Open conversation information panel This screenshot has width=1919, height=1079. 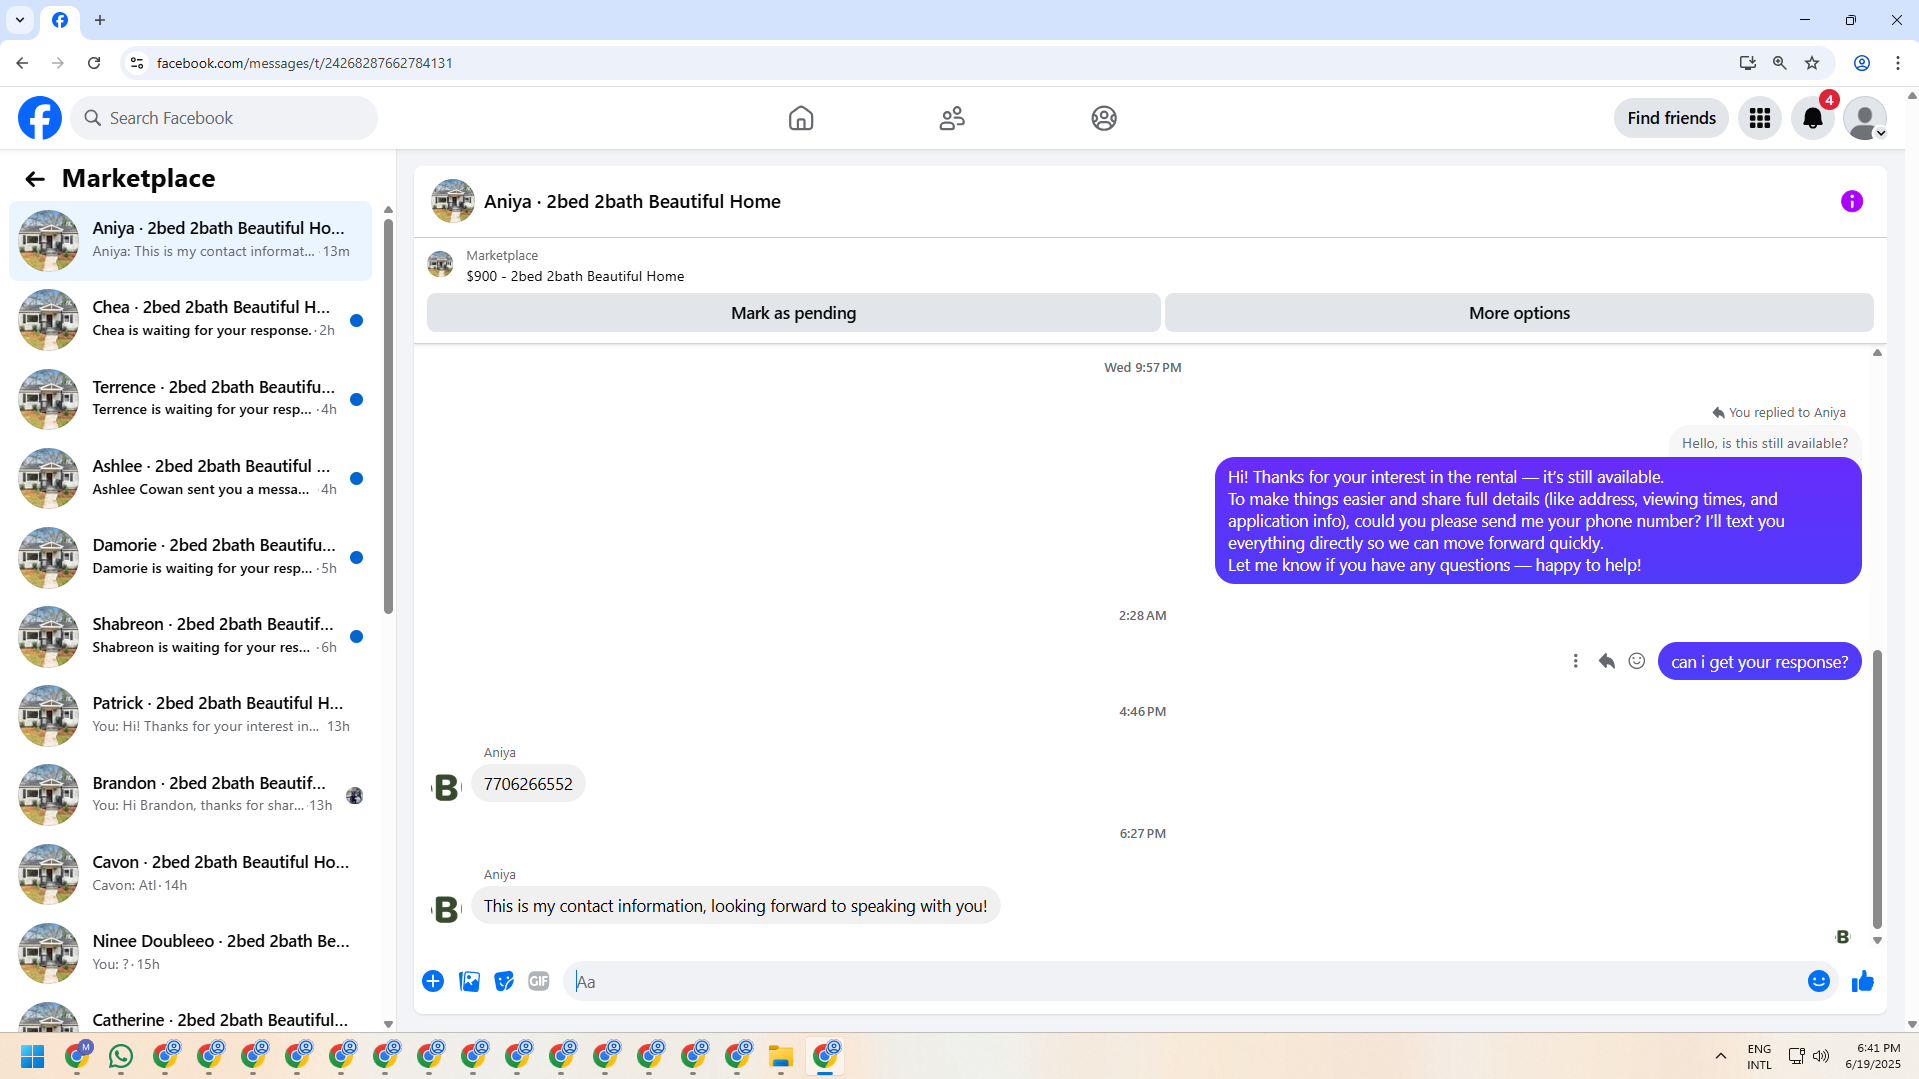pos(1852,201)
